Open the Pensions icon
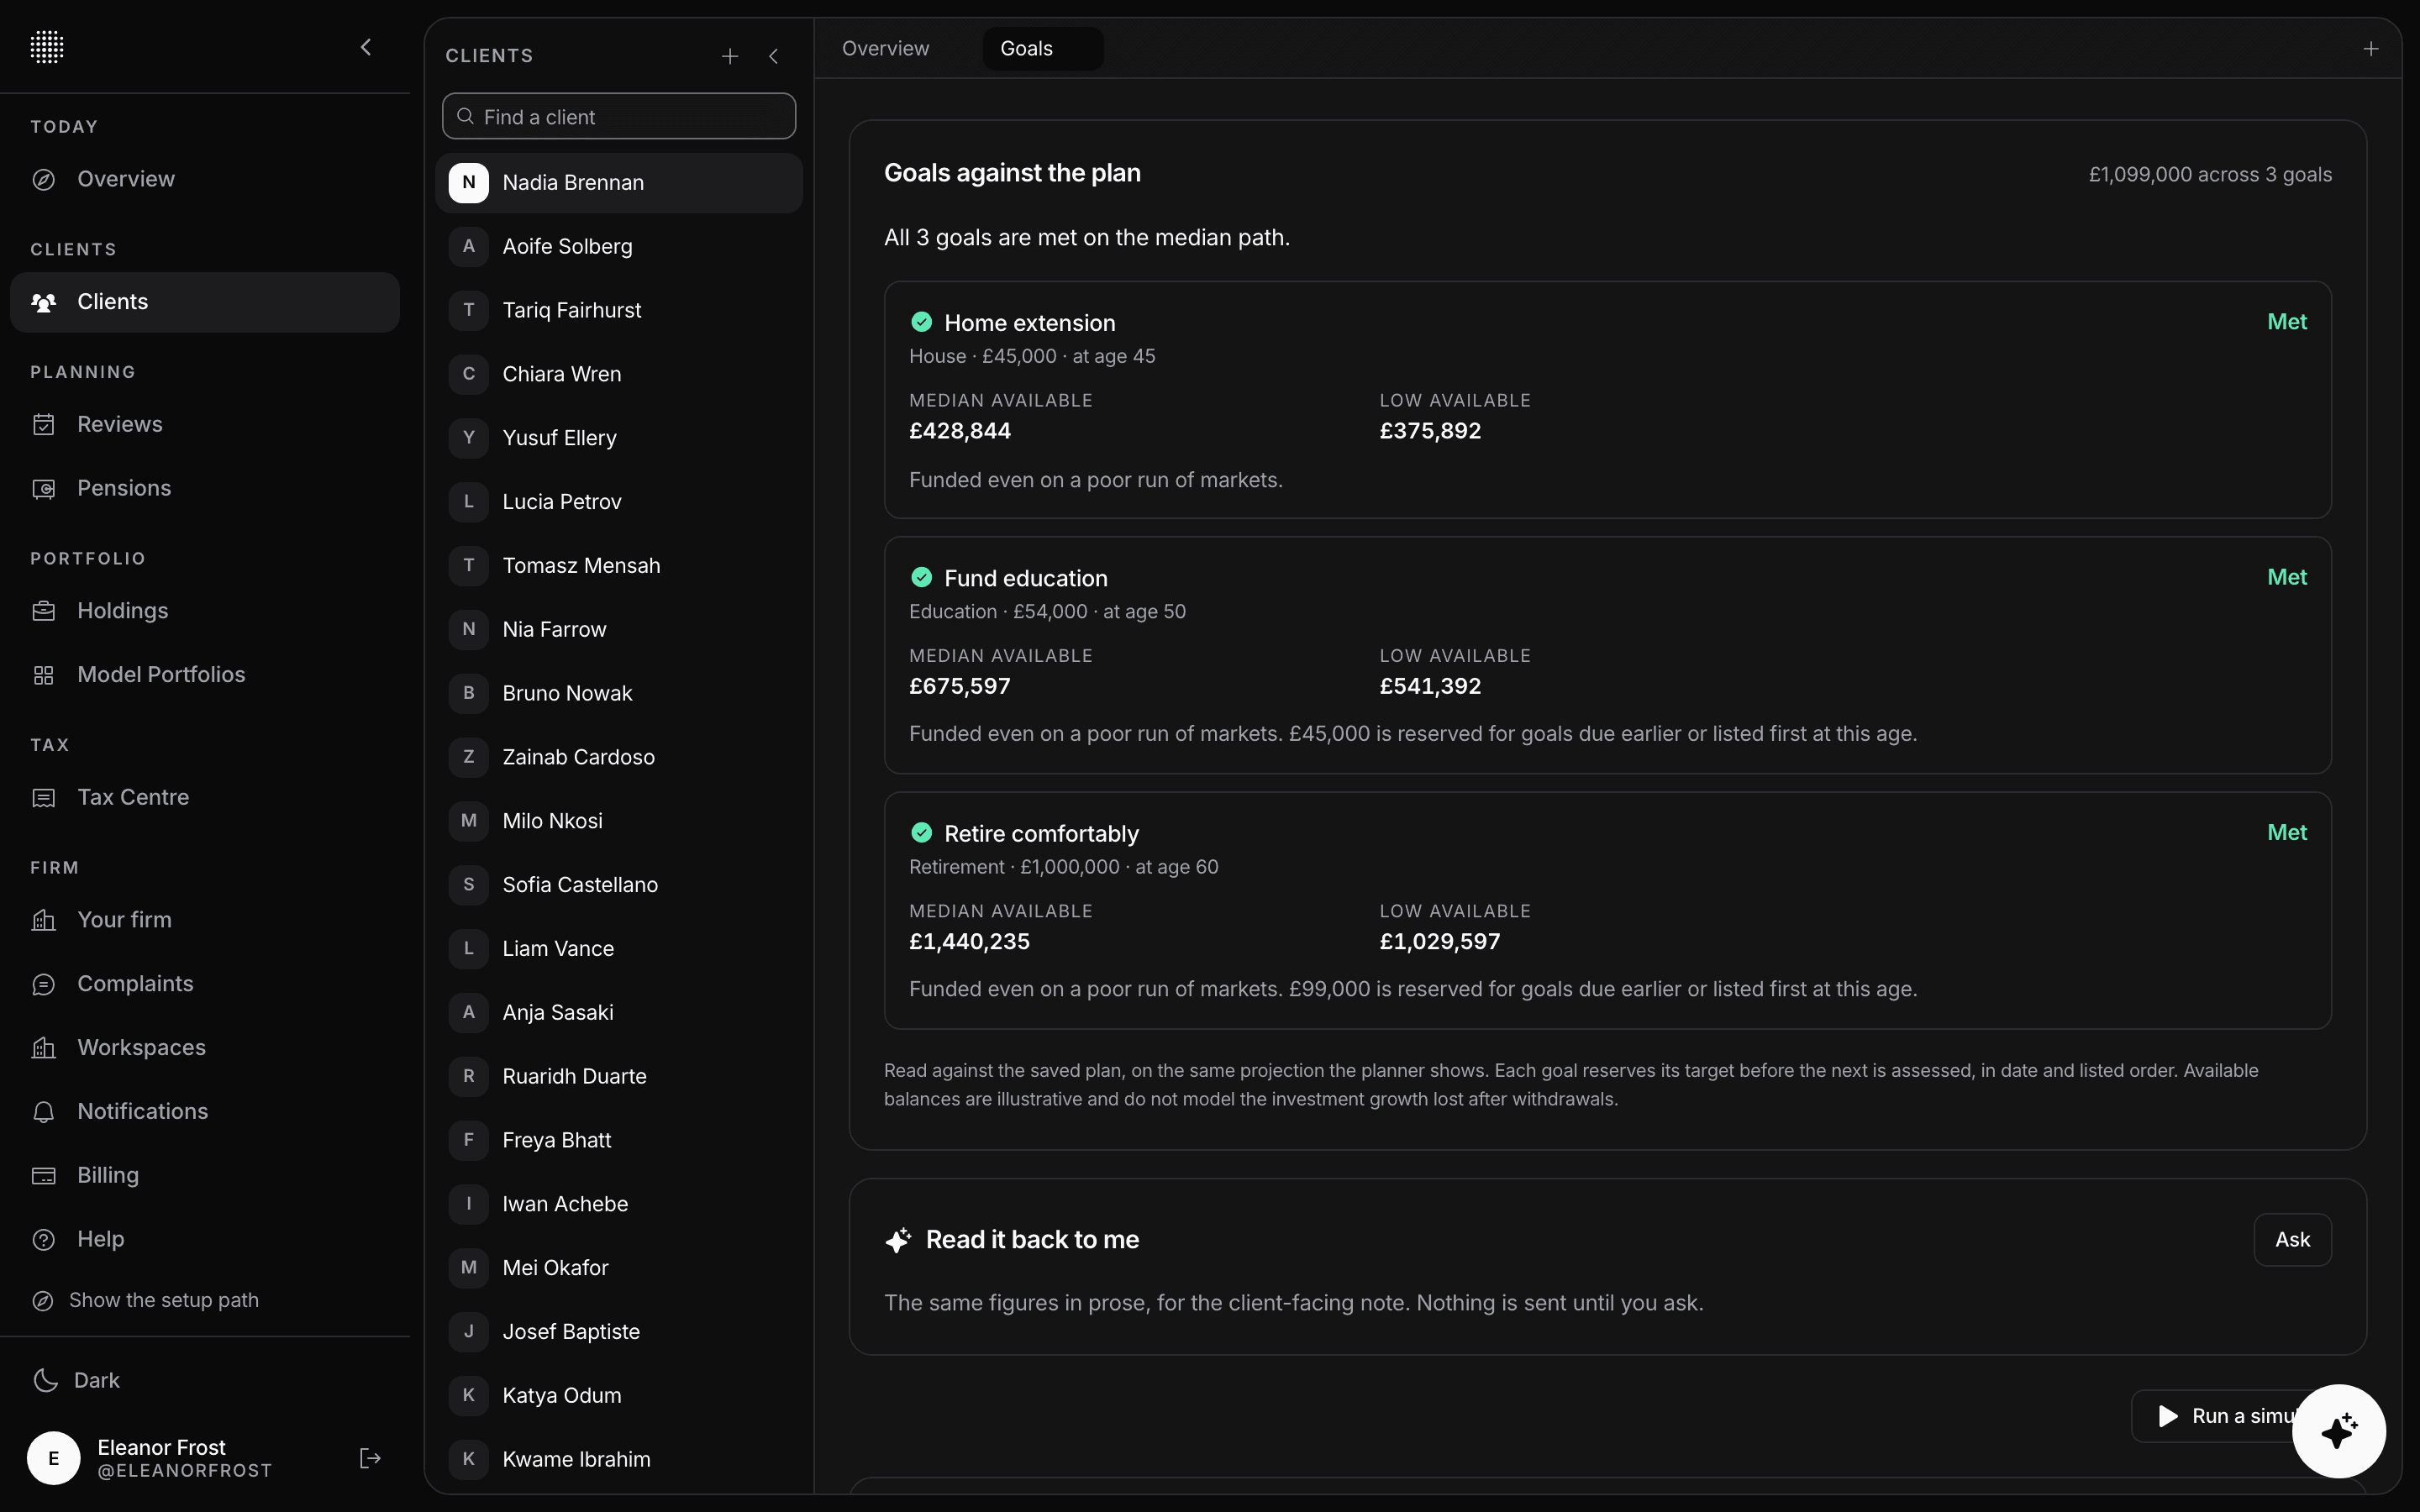Viewport: 2420px width, 1512px height. click(x=43, y=489)
